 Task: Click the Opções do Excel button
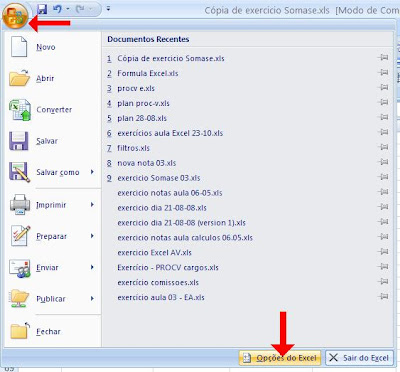(280, 358)
